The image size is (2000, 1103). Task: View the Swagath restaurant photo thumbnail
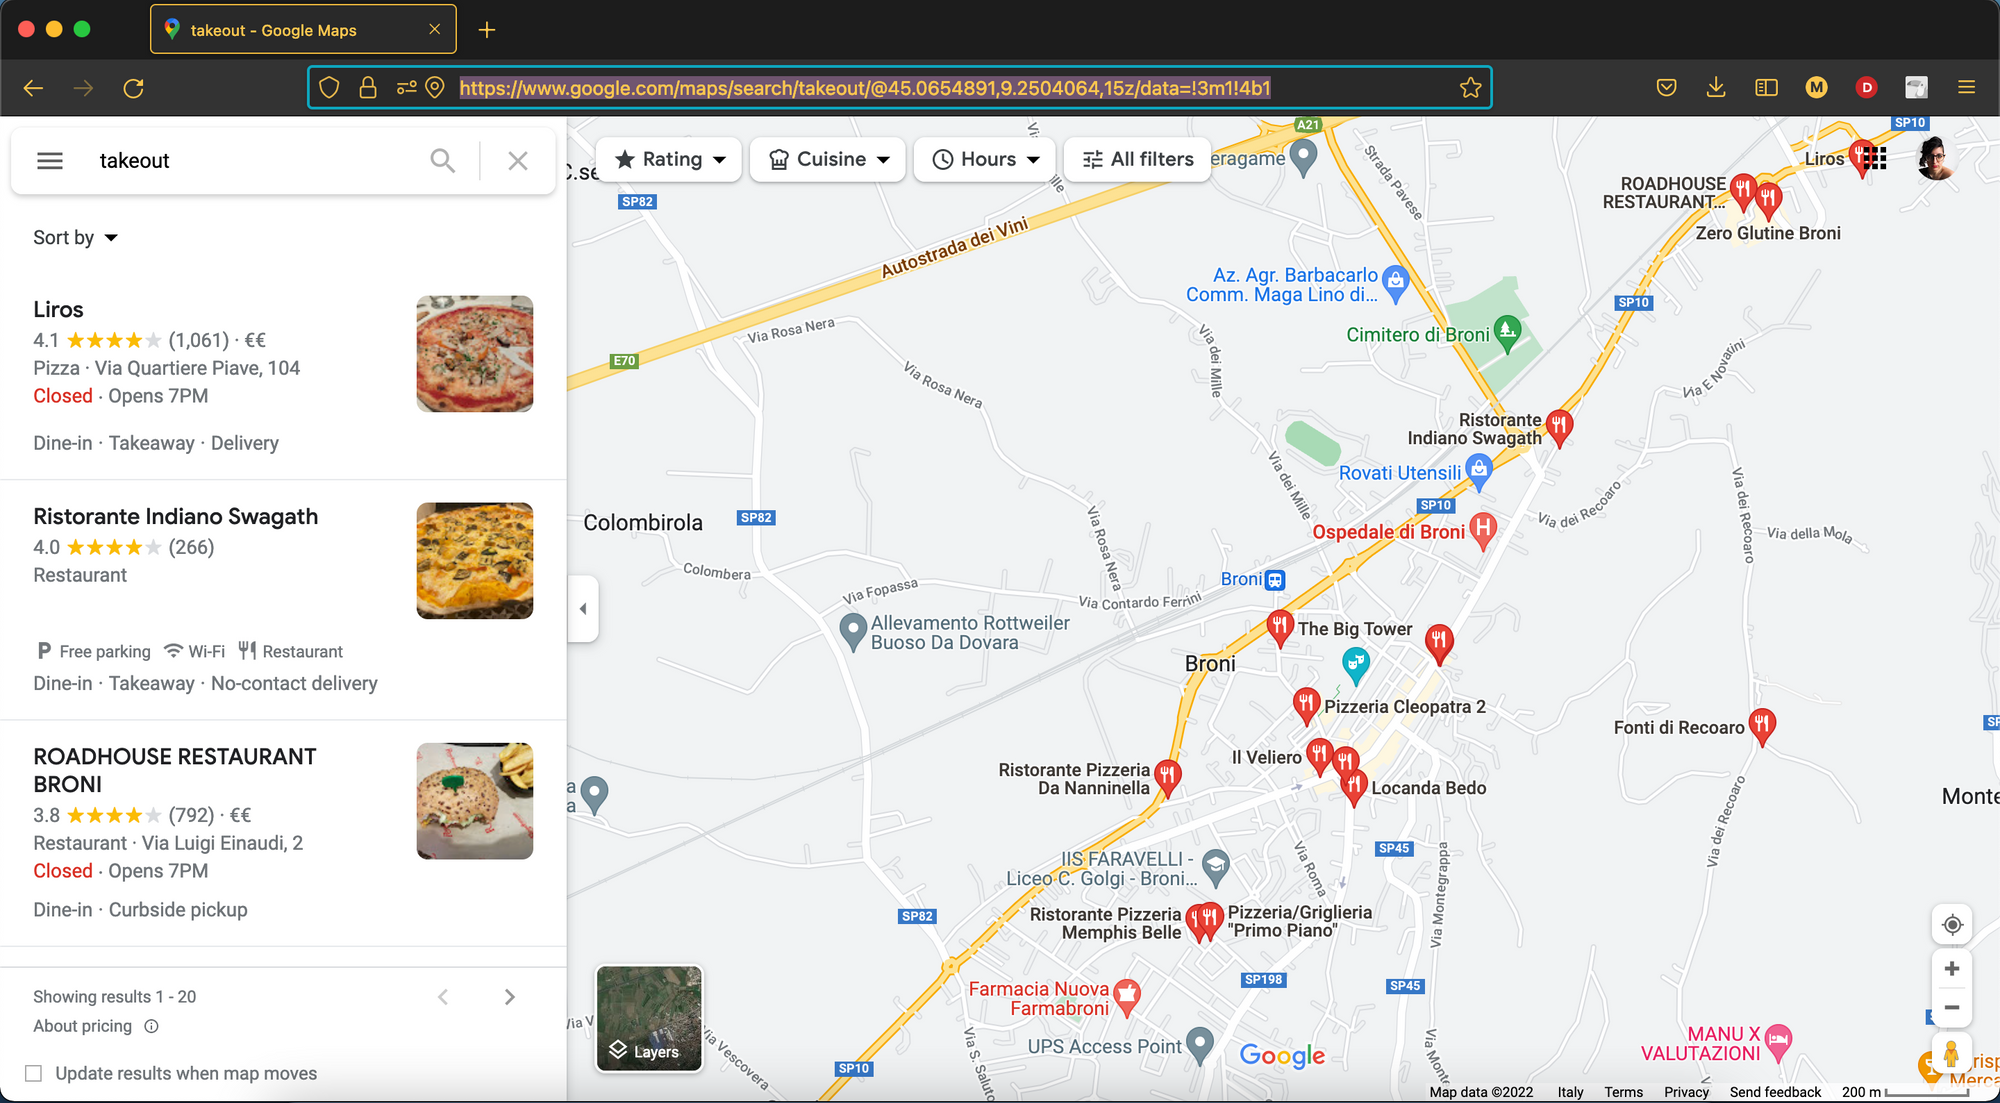tap(475, 561)
